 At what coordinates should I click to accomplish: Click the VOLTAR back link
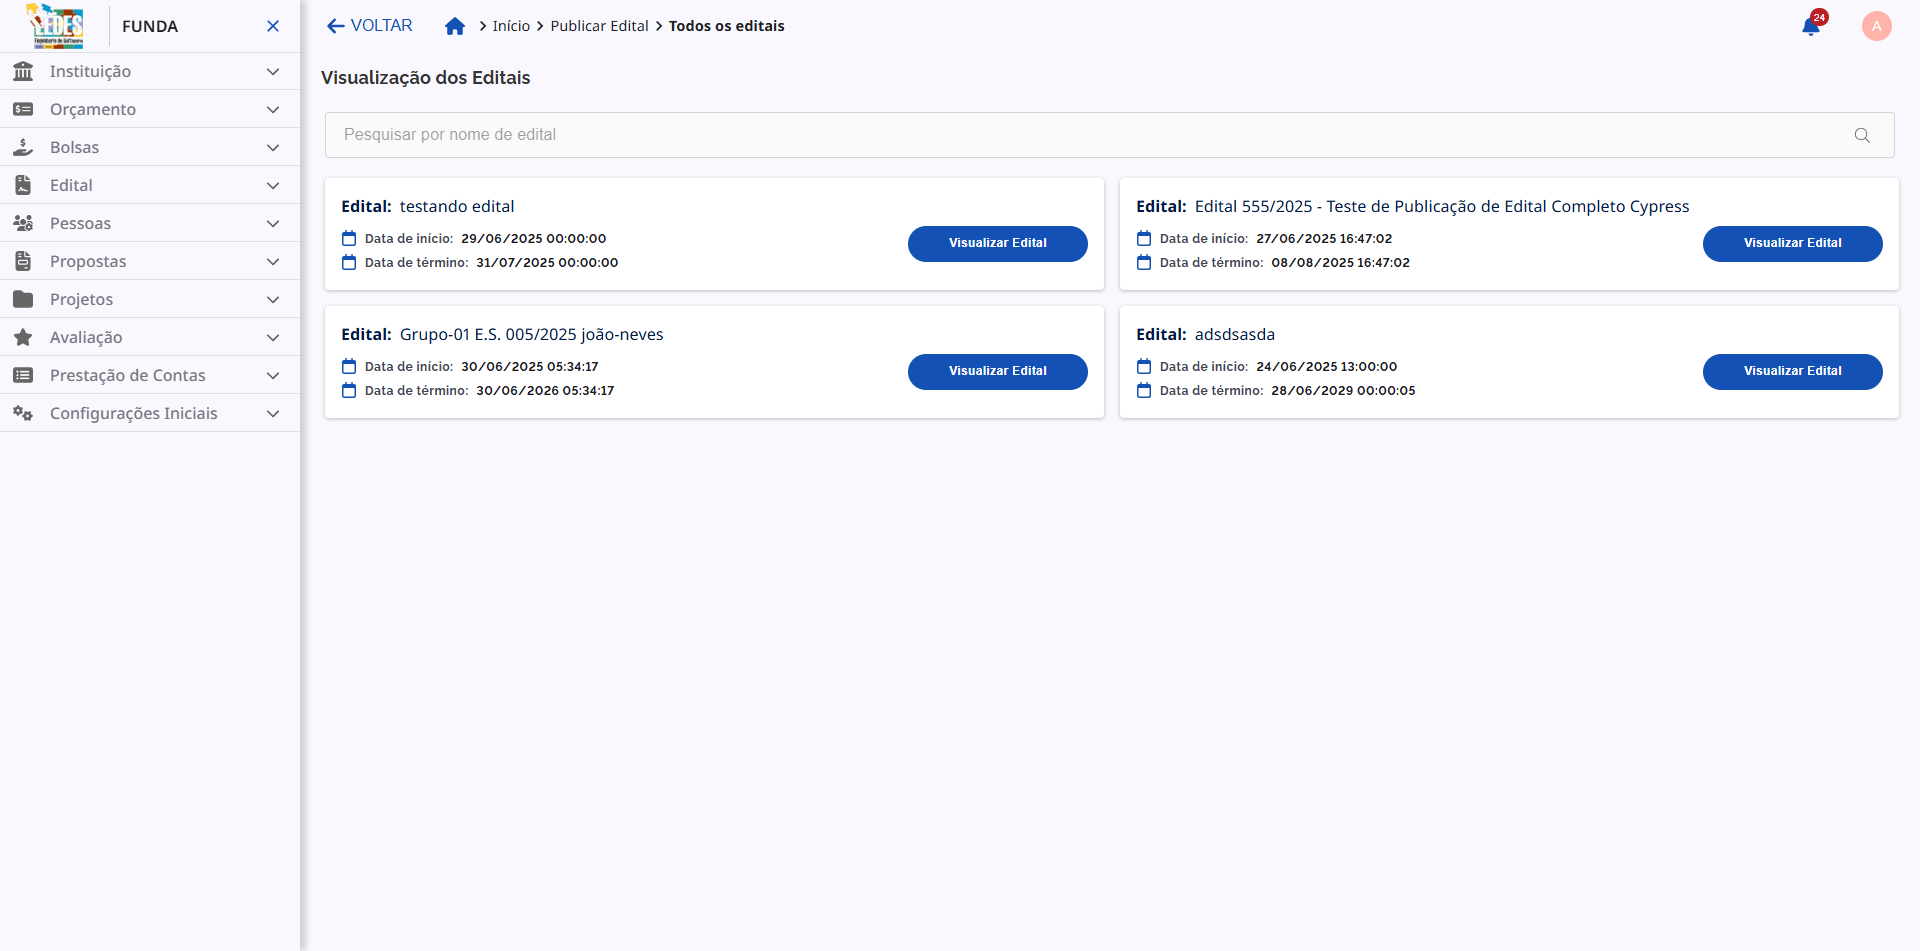[x=368, y=25]
